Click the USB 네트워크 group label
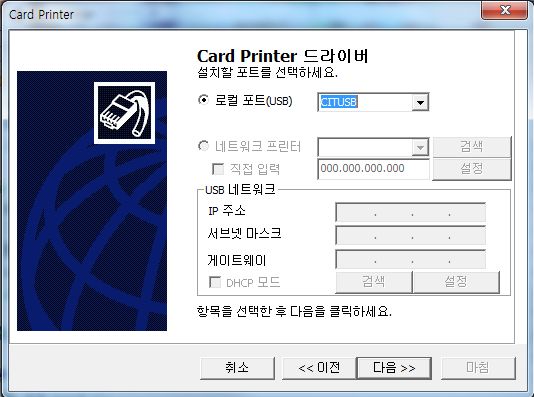Image resolution: width=534 pixels, height=397 pixels. (240, 189)
